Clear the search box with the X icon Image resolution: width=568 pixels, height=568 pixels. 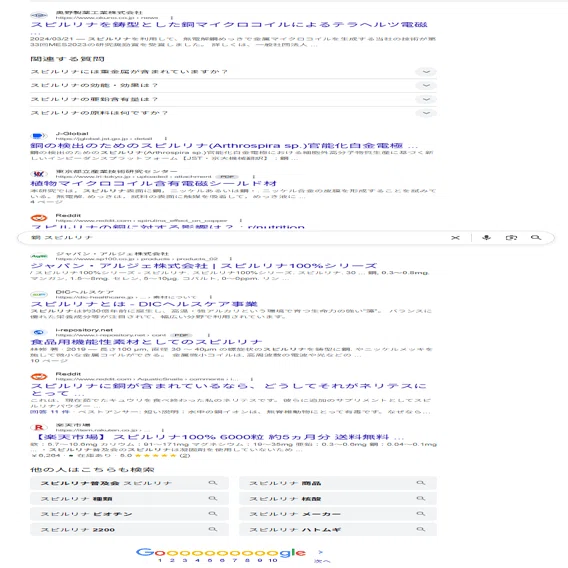[x=455, y=238]
